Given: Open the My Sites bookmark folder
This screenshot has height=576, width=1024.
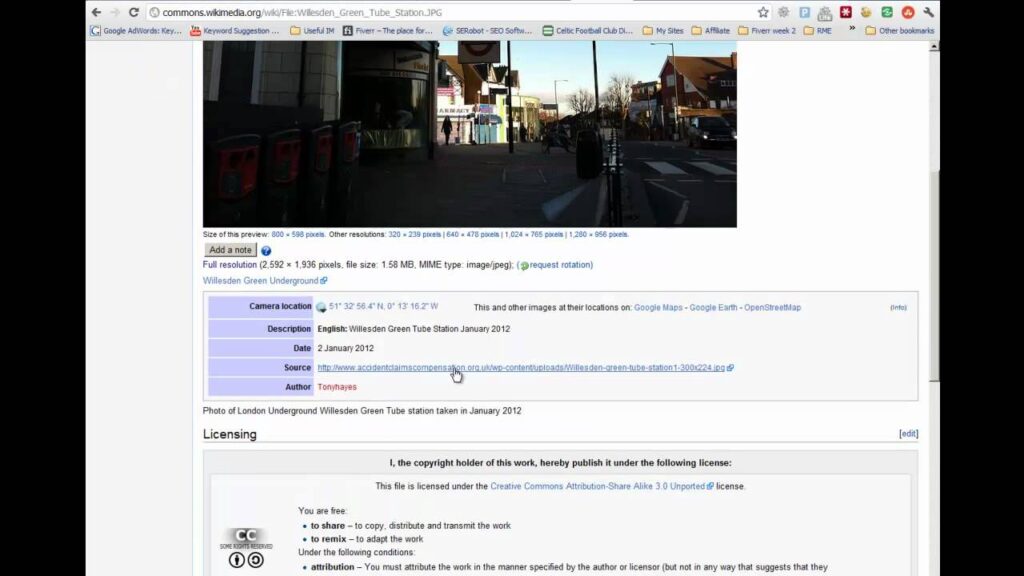Looking at the screenshot, I should (663, 31).
